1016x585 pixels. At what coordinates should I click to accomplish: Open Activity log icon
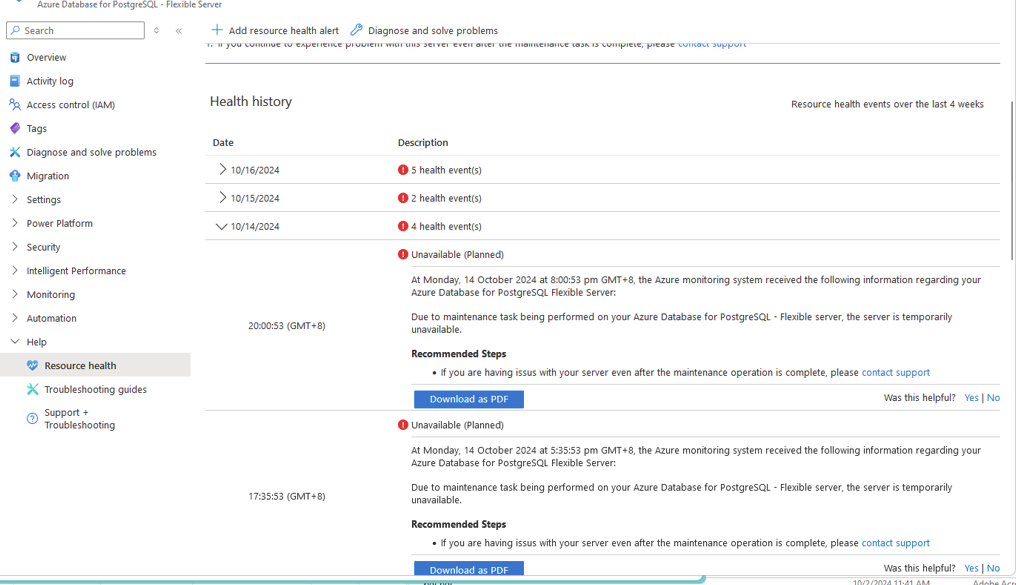tap(15, 81)
